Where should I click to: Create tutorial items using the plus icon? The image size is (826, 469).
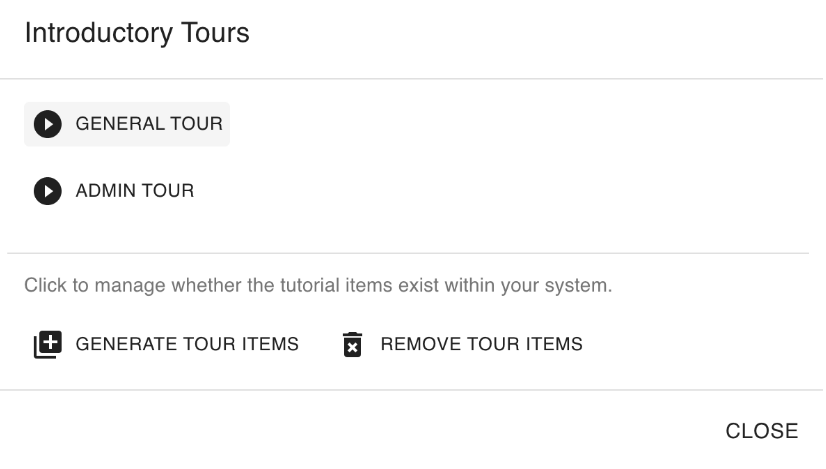(47, 345)
